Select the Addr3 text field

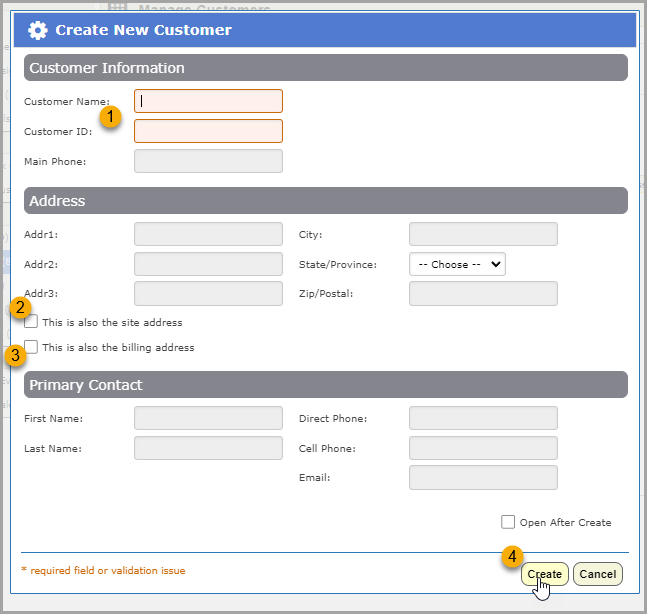208,293
